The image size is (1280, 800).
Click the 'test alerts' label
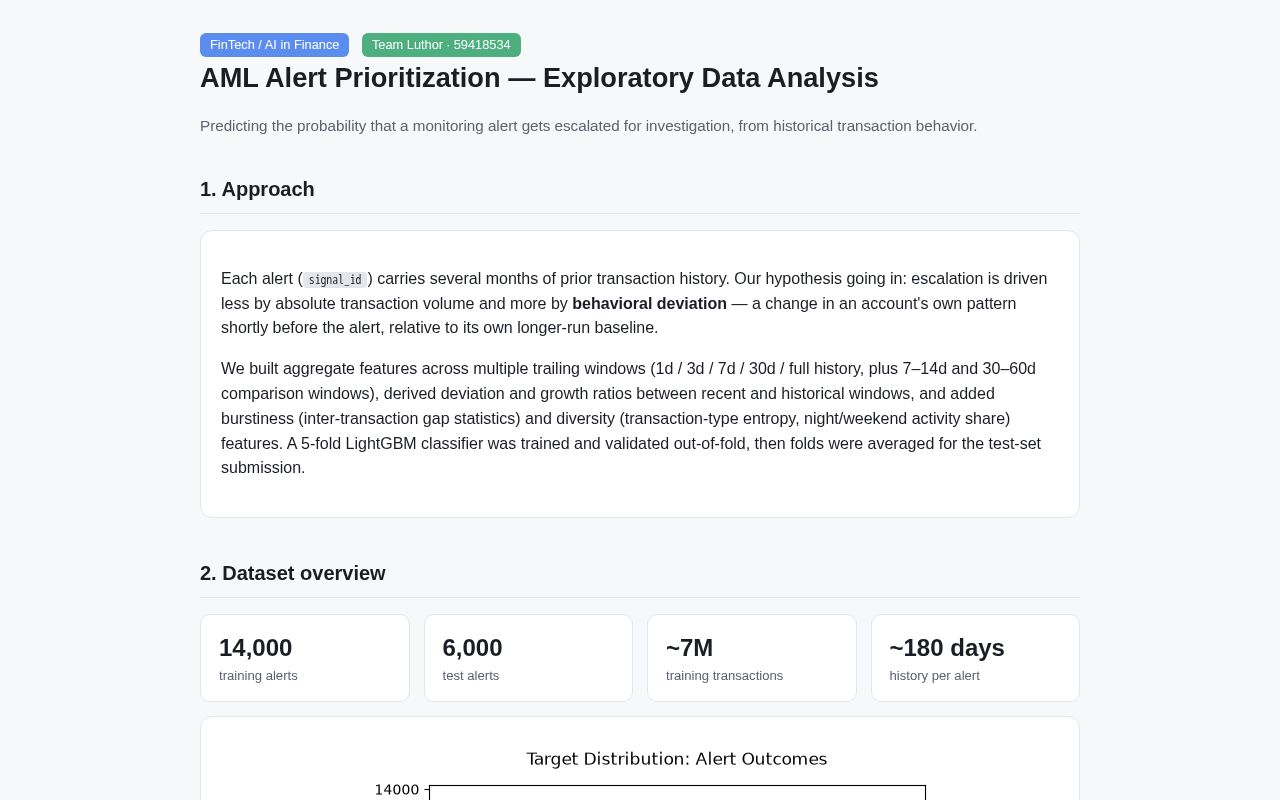[x=471, y=676]
